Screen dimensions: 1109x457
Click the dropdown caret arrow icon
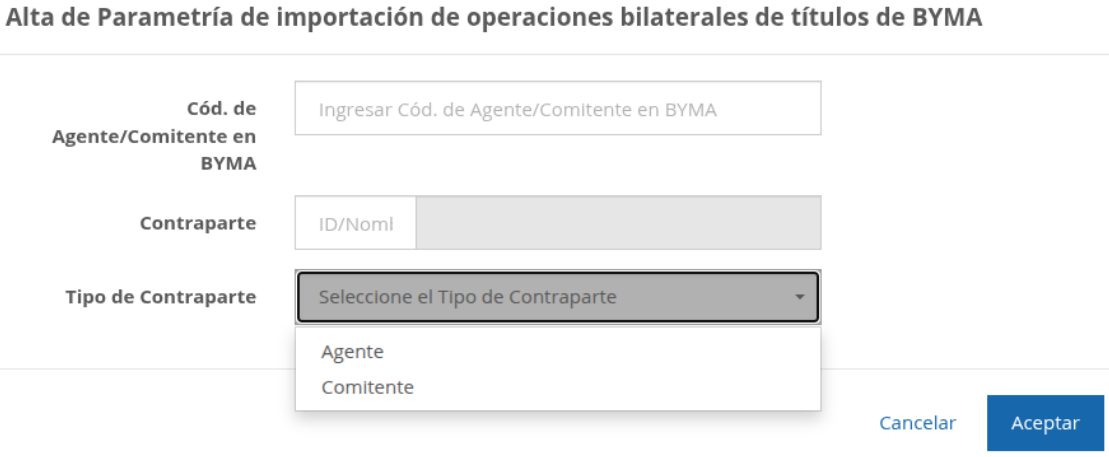(x=799, y=297)
